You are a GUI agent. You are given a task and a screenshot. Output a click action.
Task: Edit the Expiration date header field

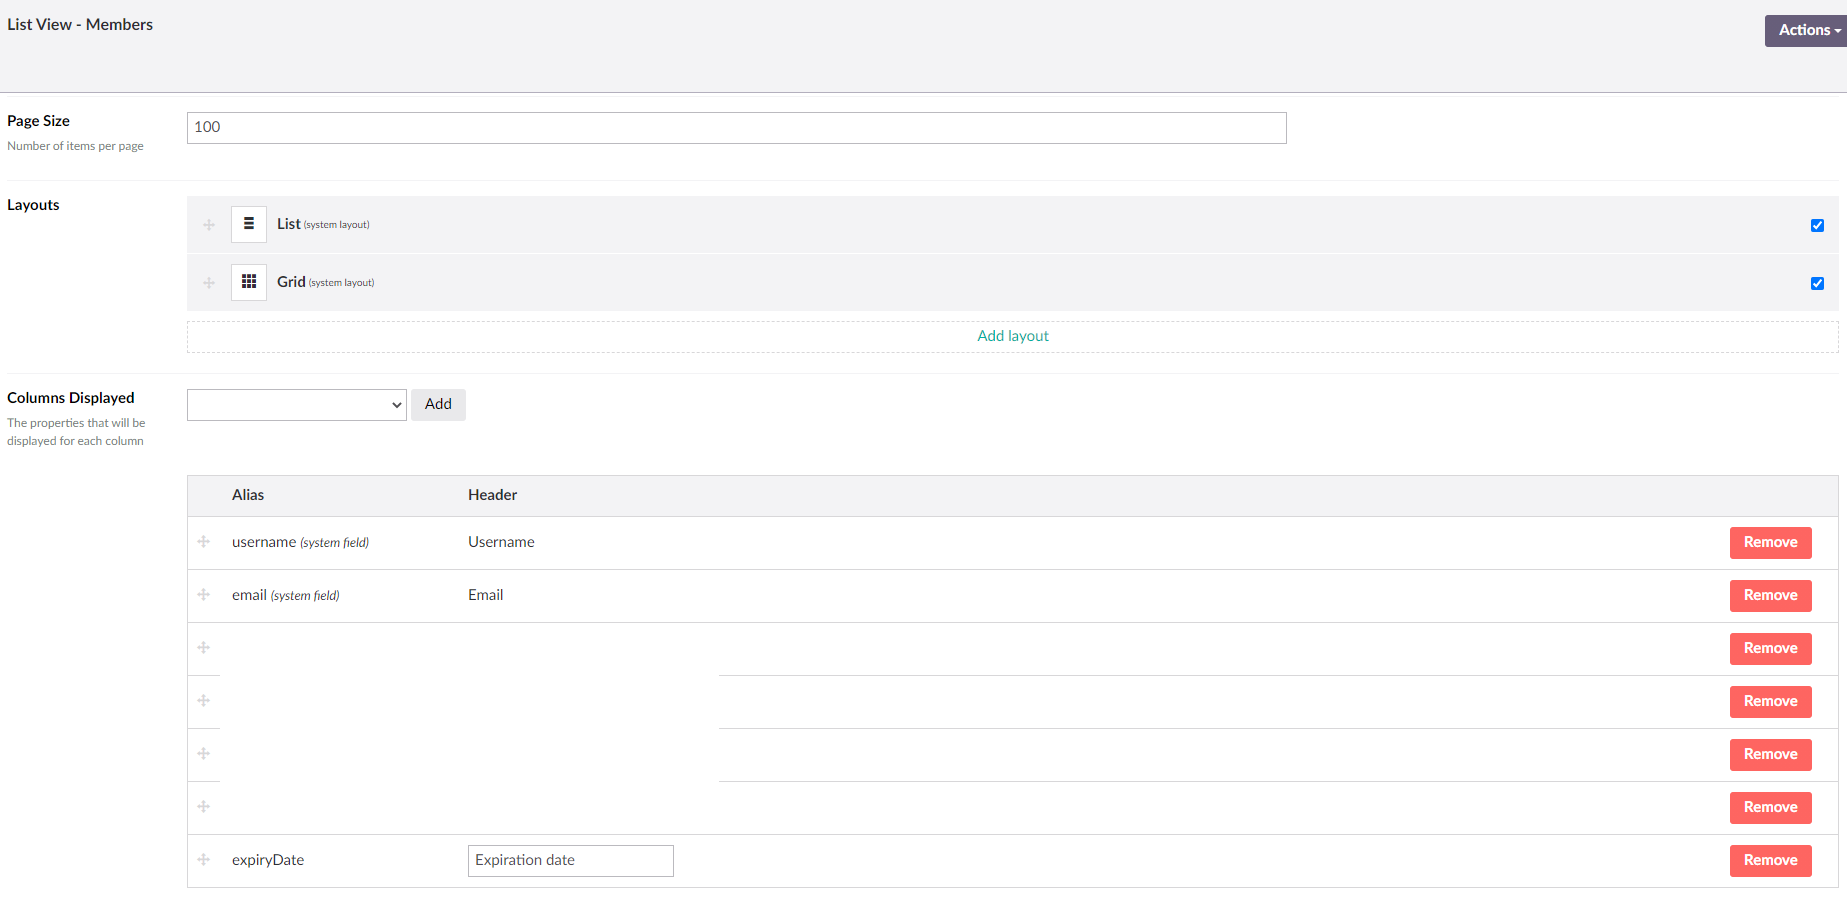[x=570, y=861]
